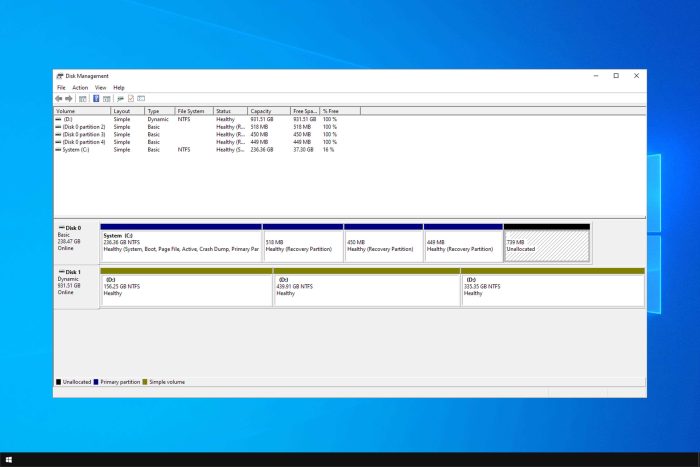Click the Disk 1 Dynamic disk label
700x467 pixels.
pyautogui.click(x=76, y=286)
